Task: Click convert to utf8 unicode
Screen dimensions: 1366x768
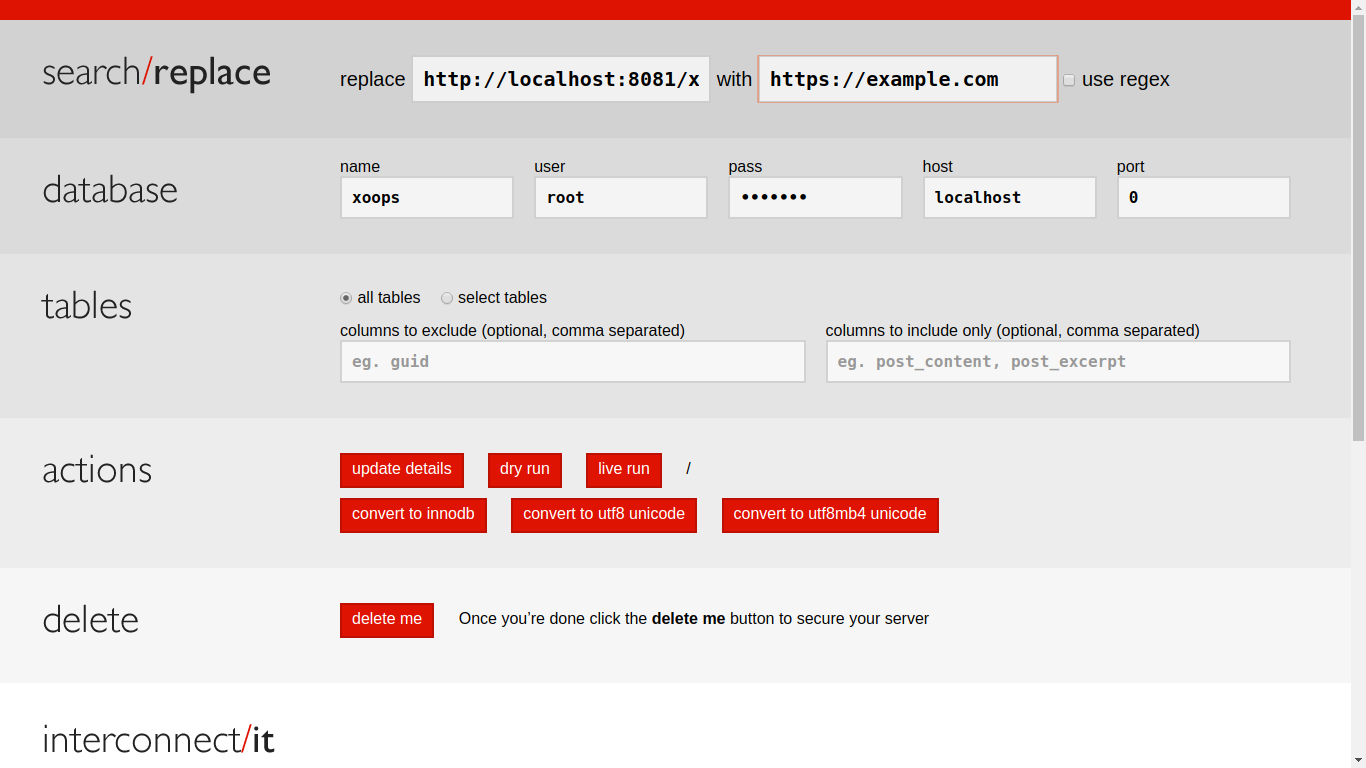Action: (603, 515)
